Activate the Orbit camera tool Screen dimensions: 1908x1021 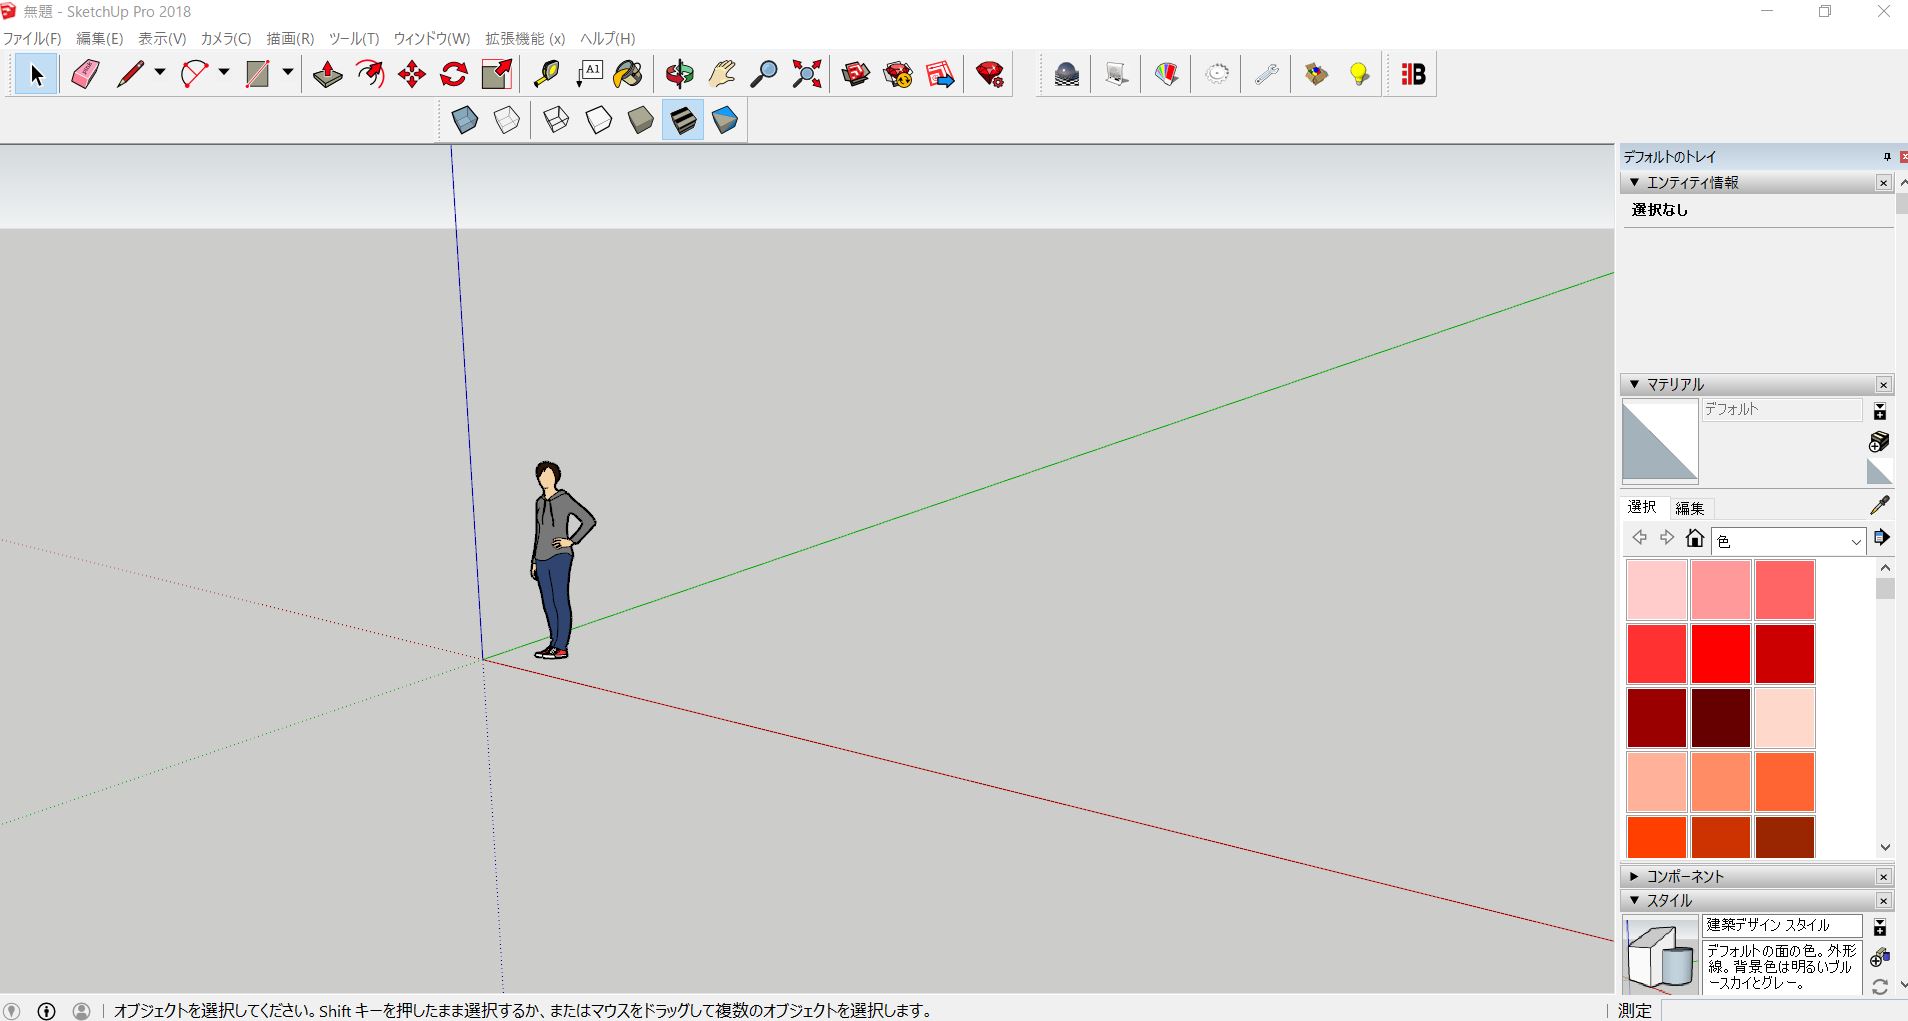[x=680, y=75]
